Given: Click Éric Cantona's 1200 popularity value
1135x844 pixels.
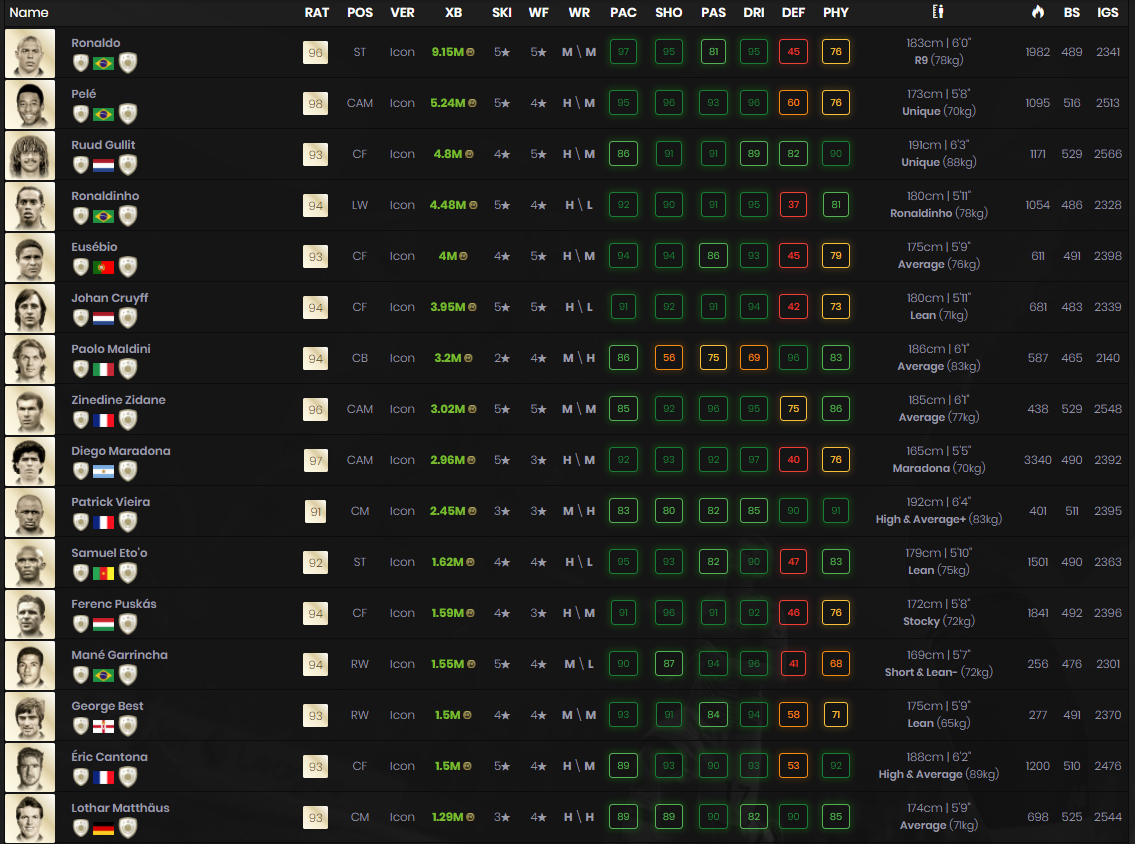Looking at the screenshot, I should click(x=1037, y=766).
